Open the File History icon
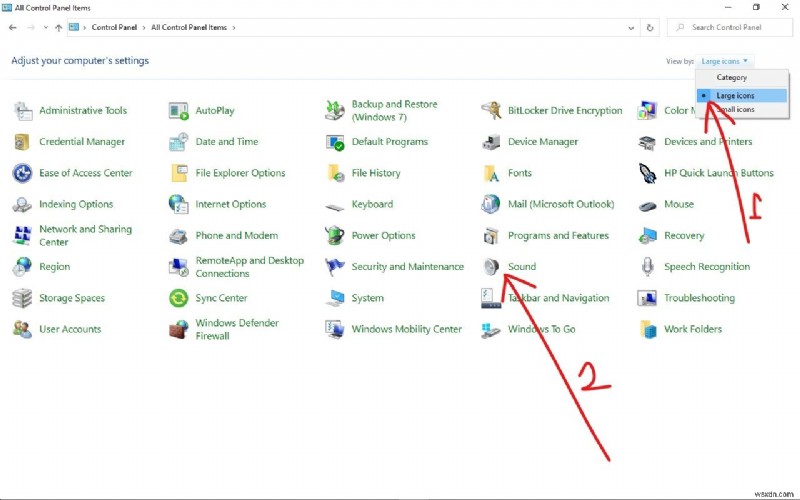This screenshot has width=800, height=500. [x=336, y=173]
